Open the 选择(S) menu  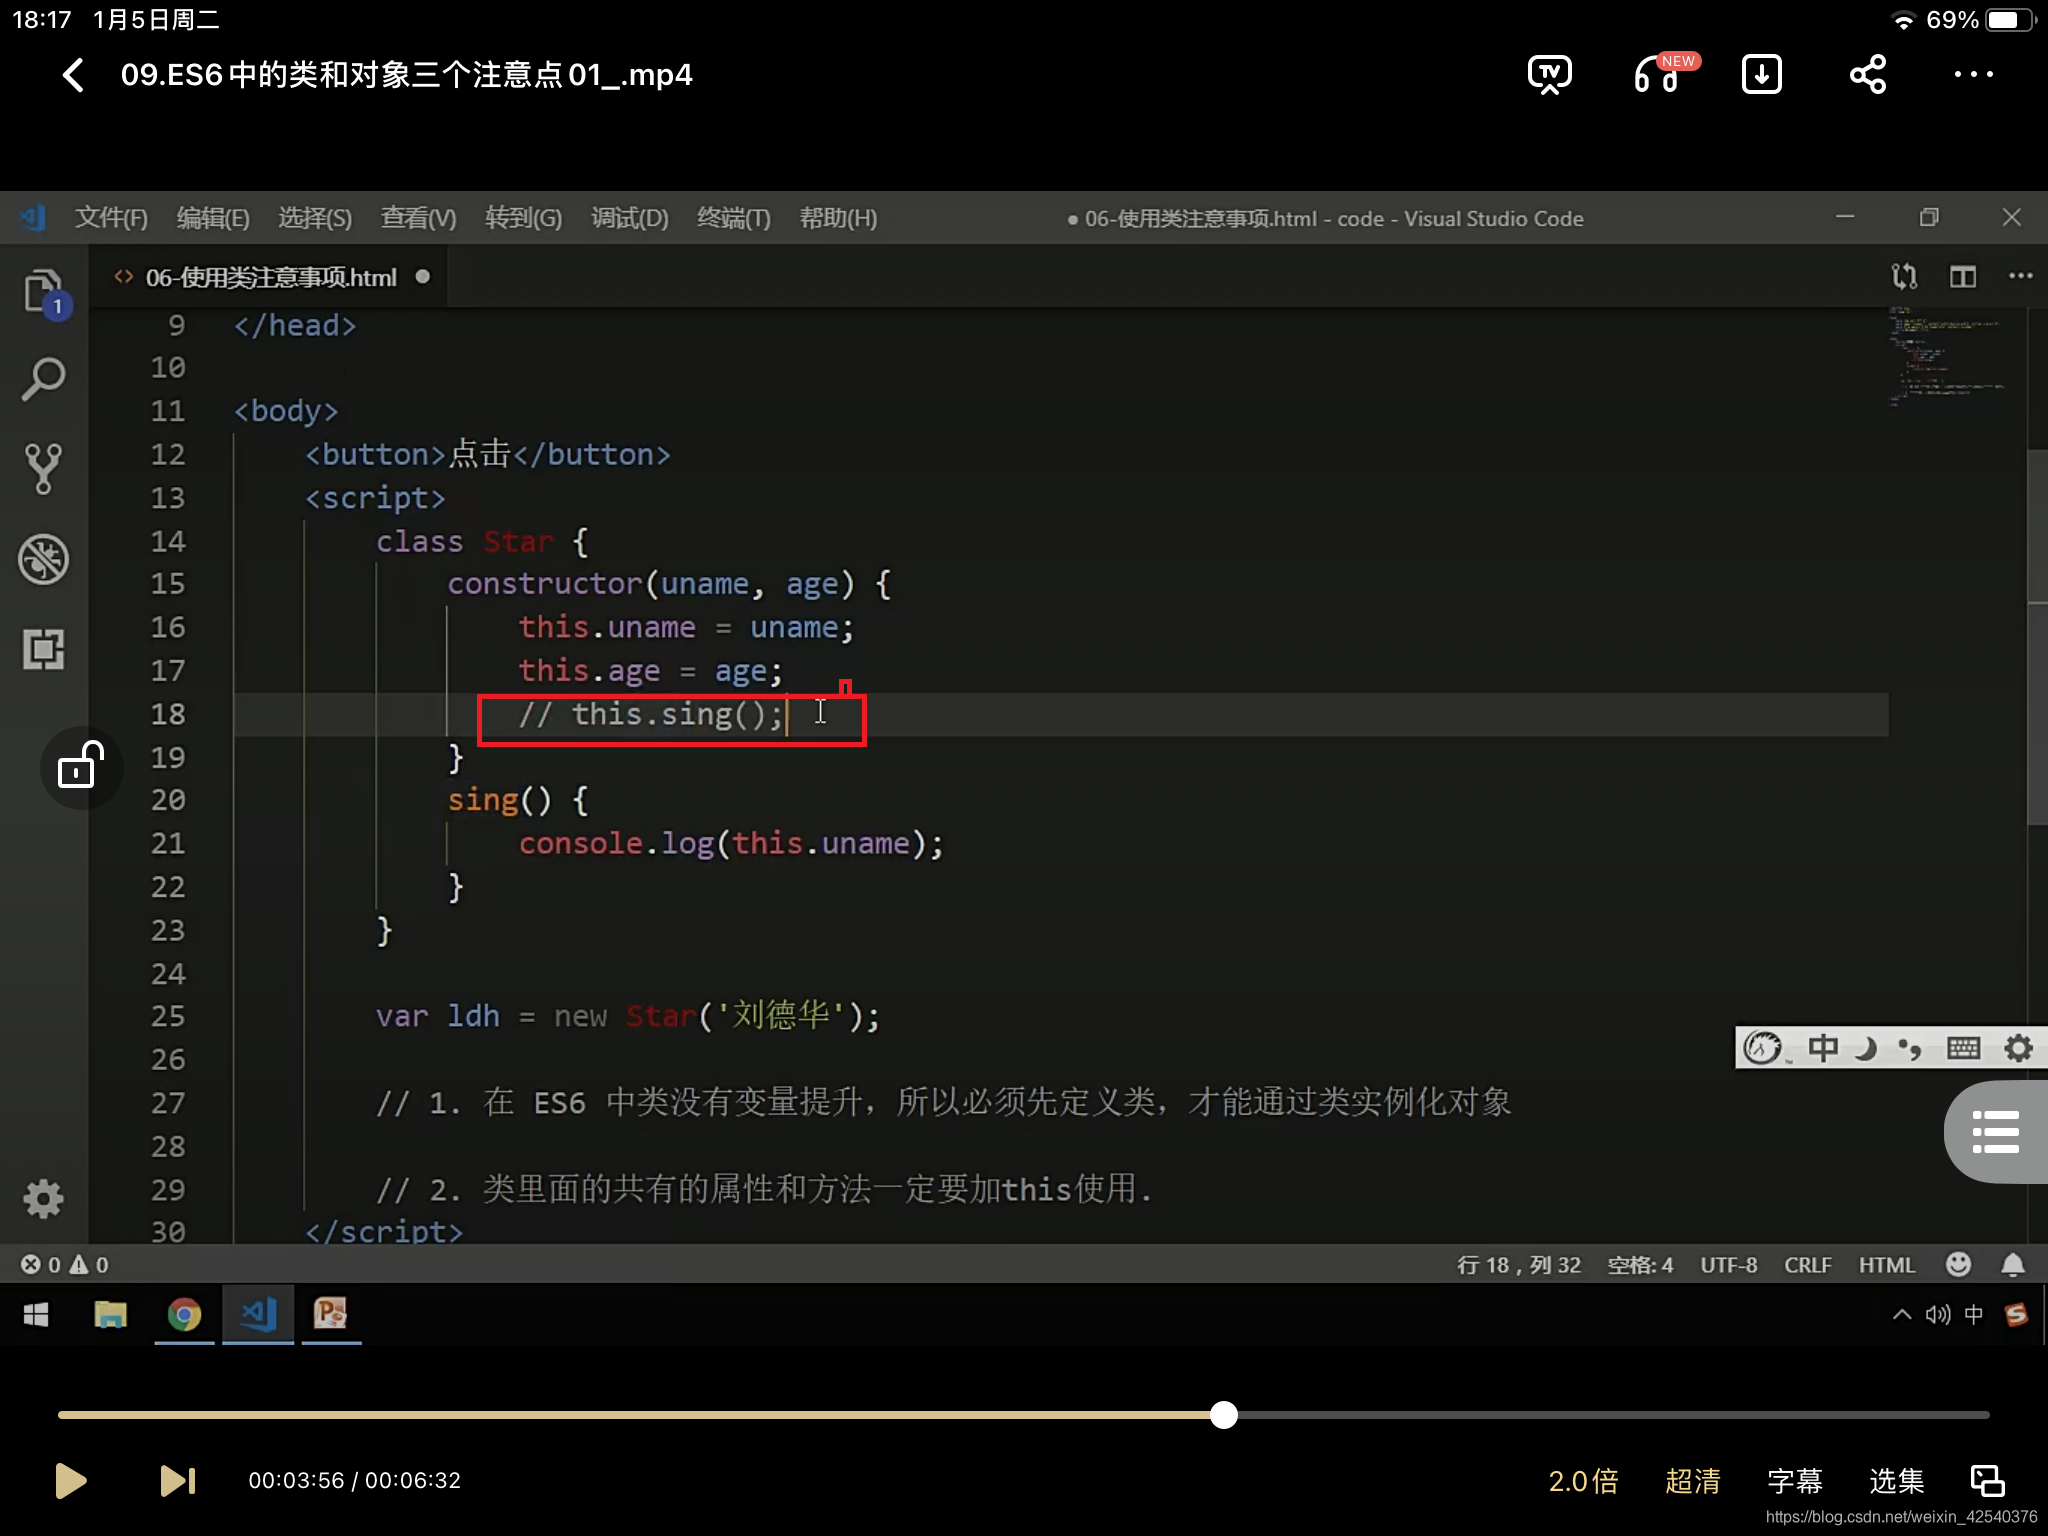[315, 218]
